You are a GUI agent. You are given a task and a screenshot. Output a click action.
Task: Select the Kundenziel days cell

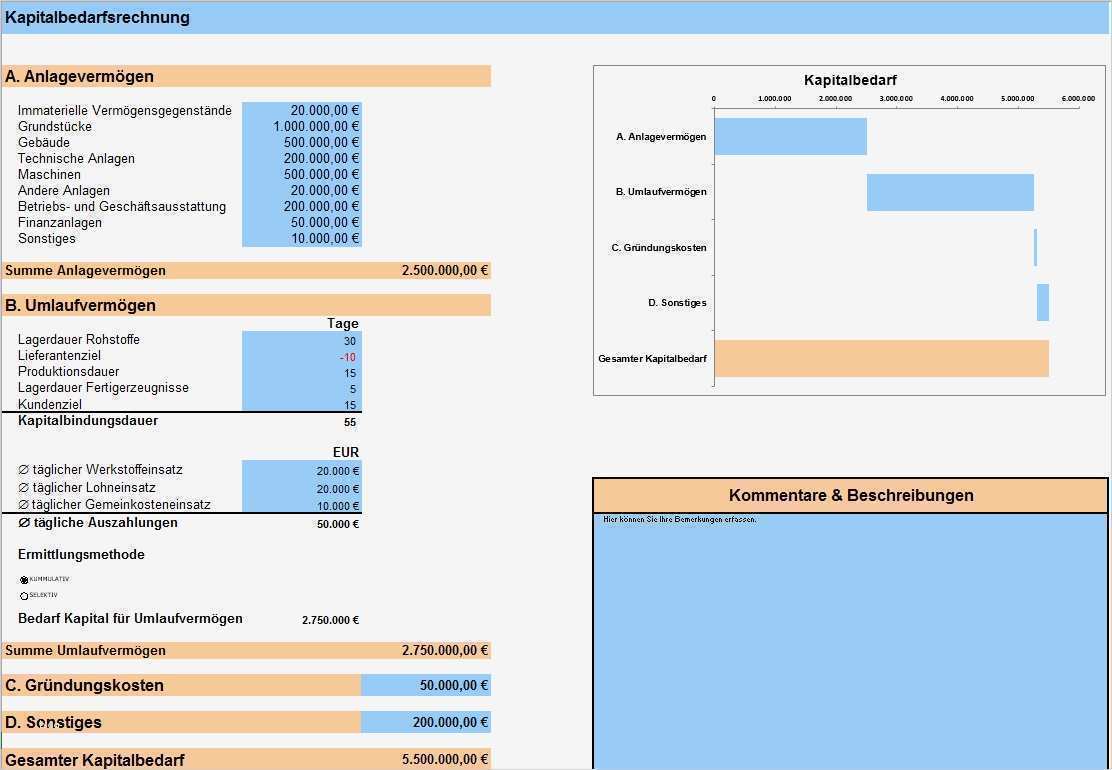[x=300, y=405]
